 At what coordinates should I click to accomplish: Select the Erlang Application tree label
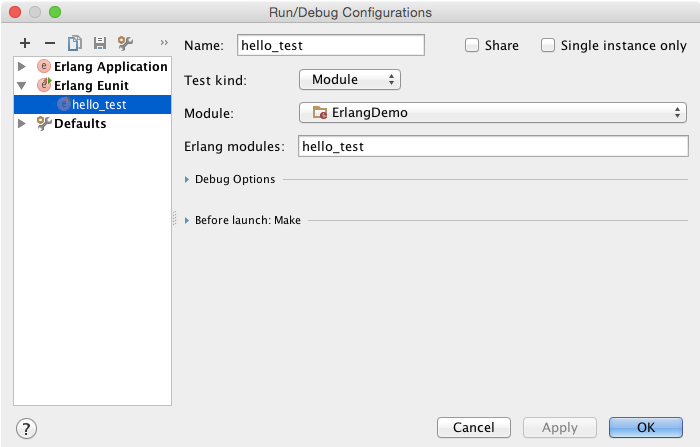pos(110,66)
